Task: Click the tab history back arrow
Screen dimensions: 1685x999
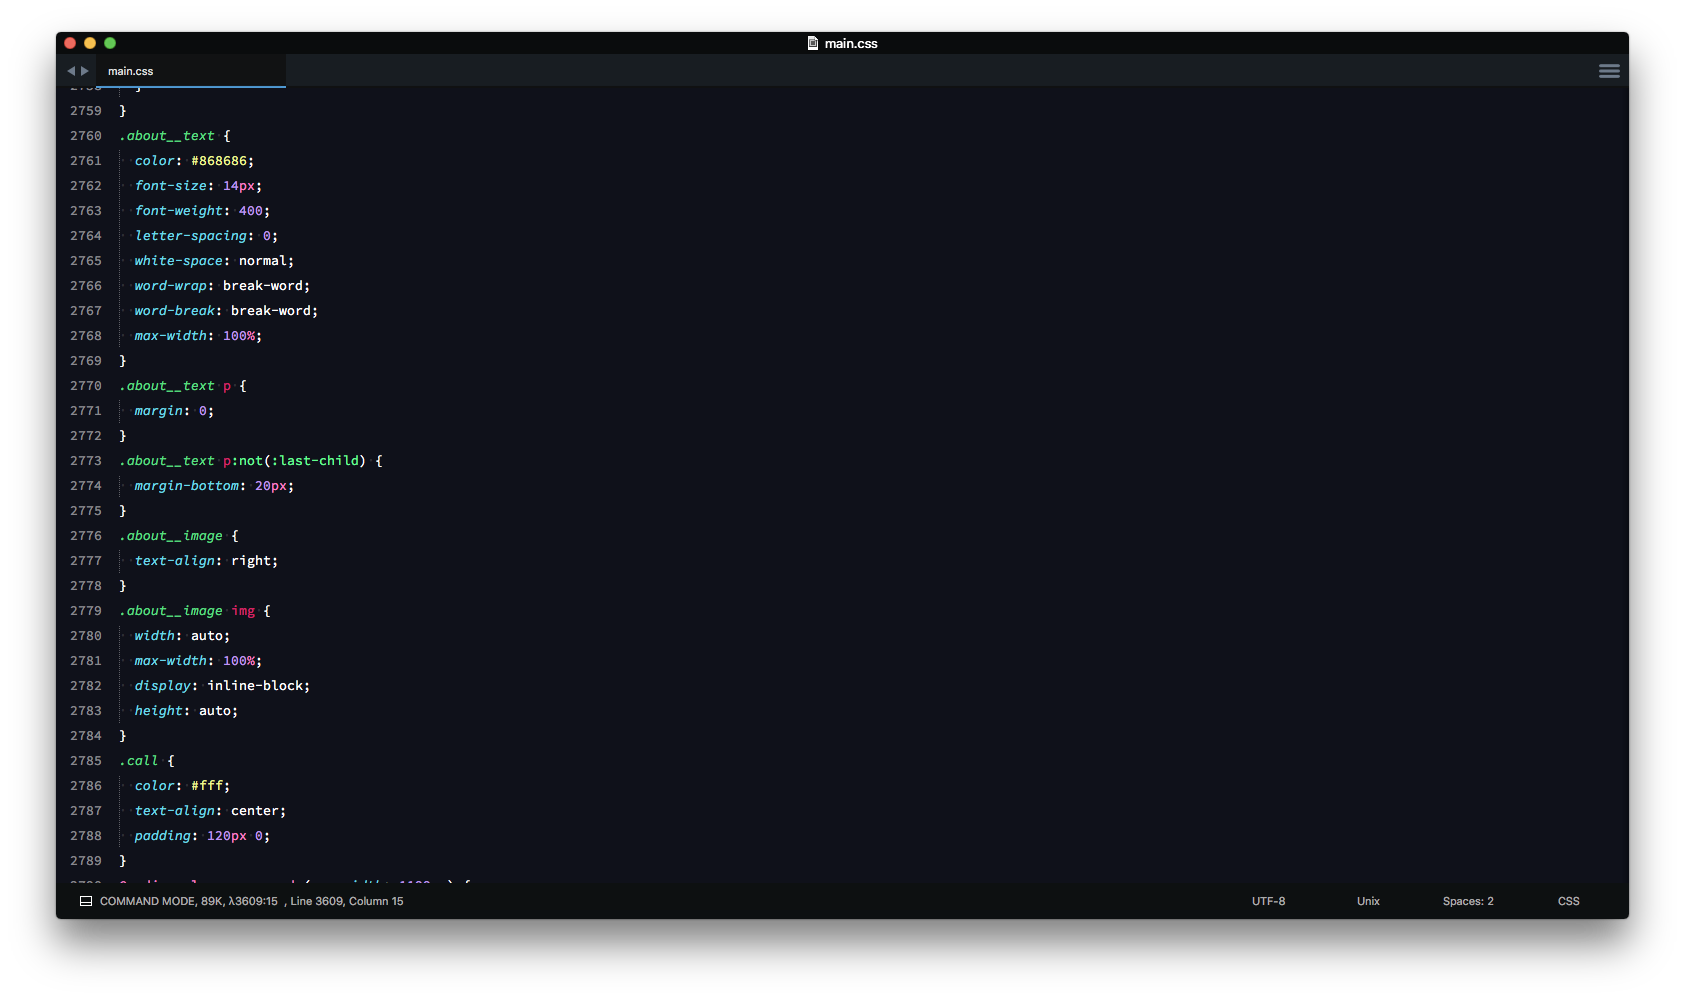Action: [71, 71]
